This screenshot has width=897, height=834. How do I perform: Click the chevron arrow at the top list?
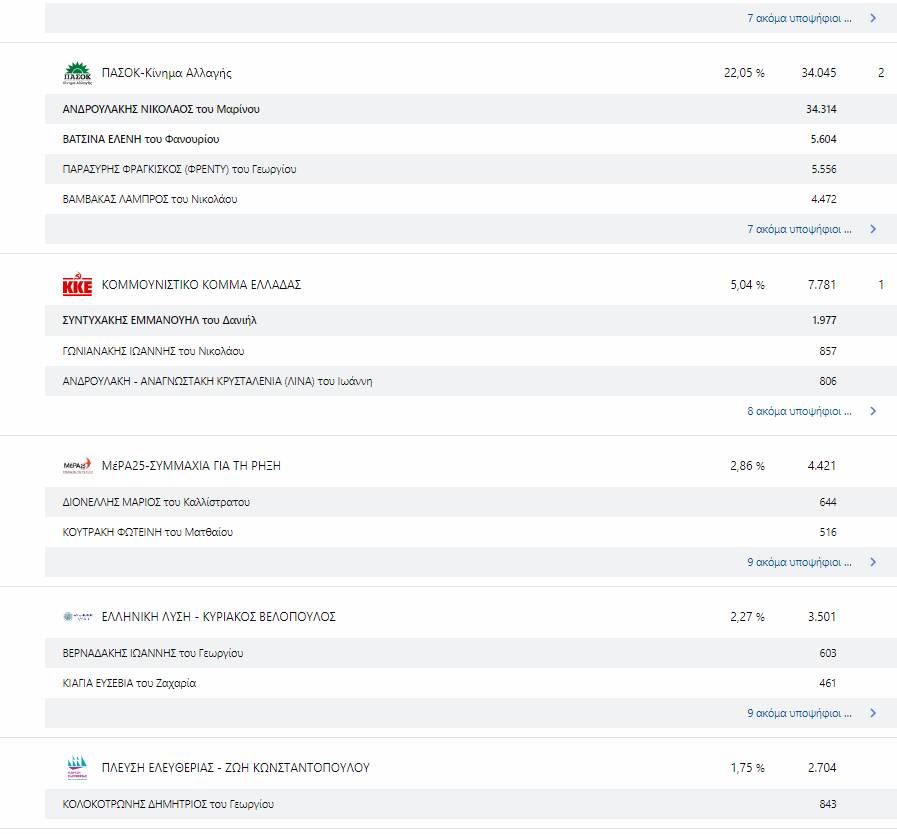[873, 18]
